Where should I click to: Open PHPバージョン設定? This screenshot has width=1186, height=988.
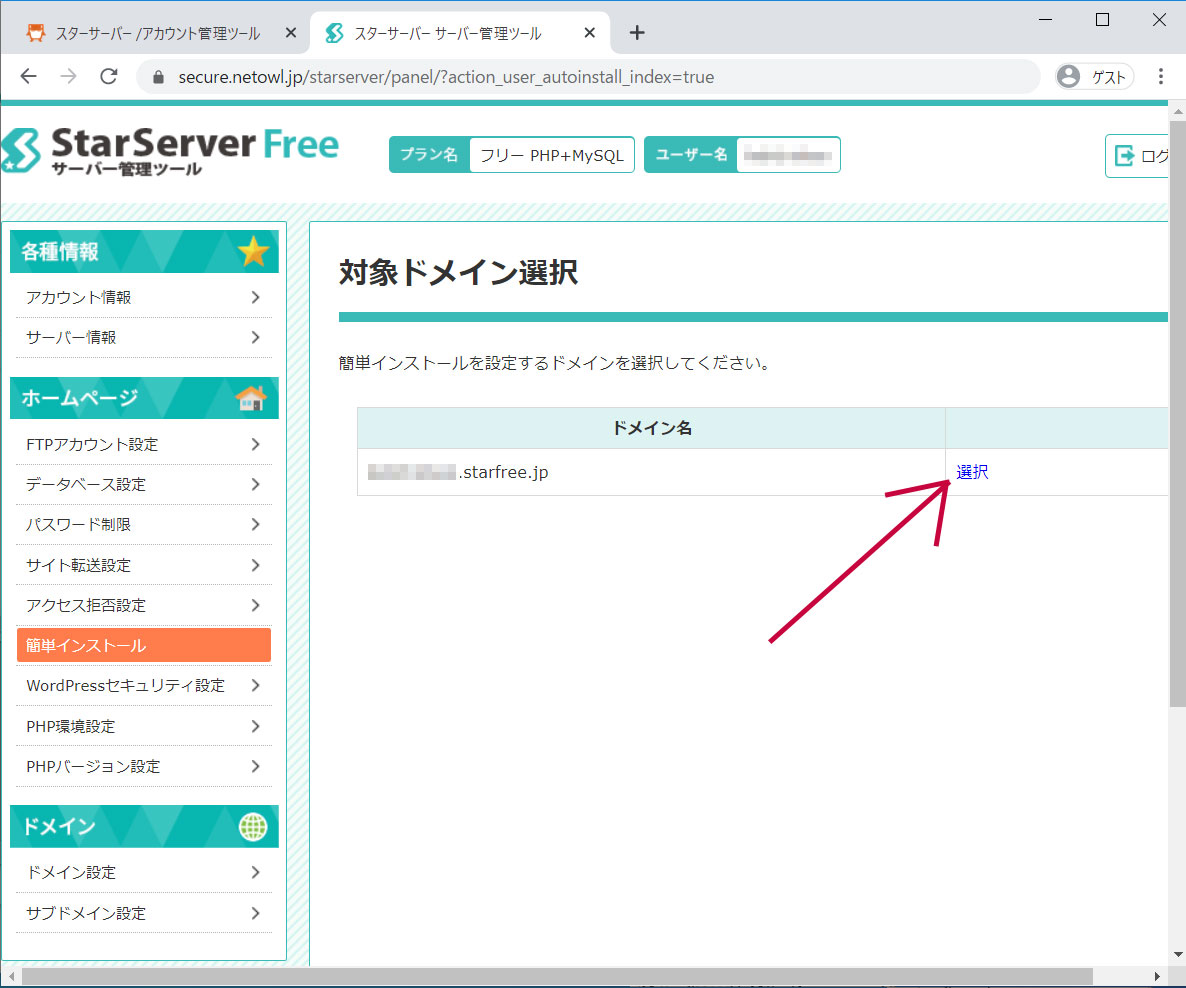click(144, 766)
